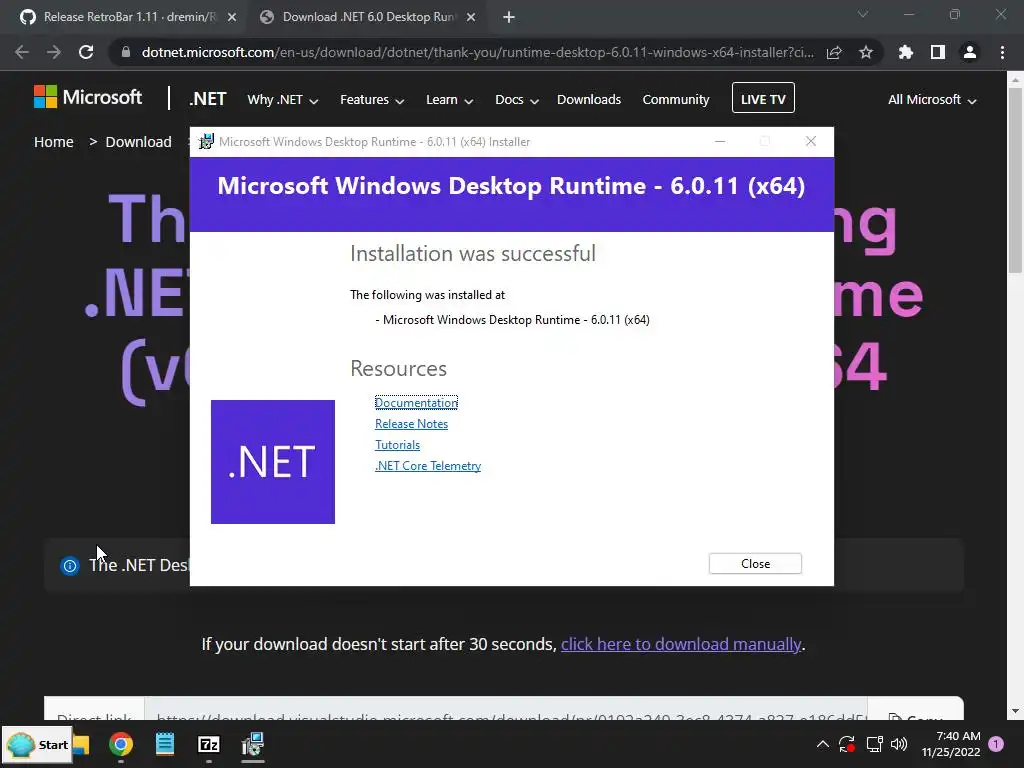1024x768 pixels.
Task: Close the Release RetroBar tab
Action: 232,17
